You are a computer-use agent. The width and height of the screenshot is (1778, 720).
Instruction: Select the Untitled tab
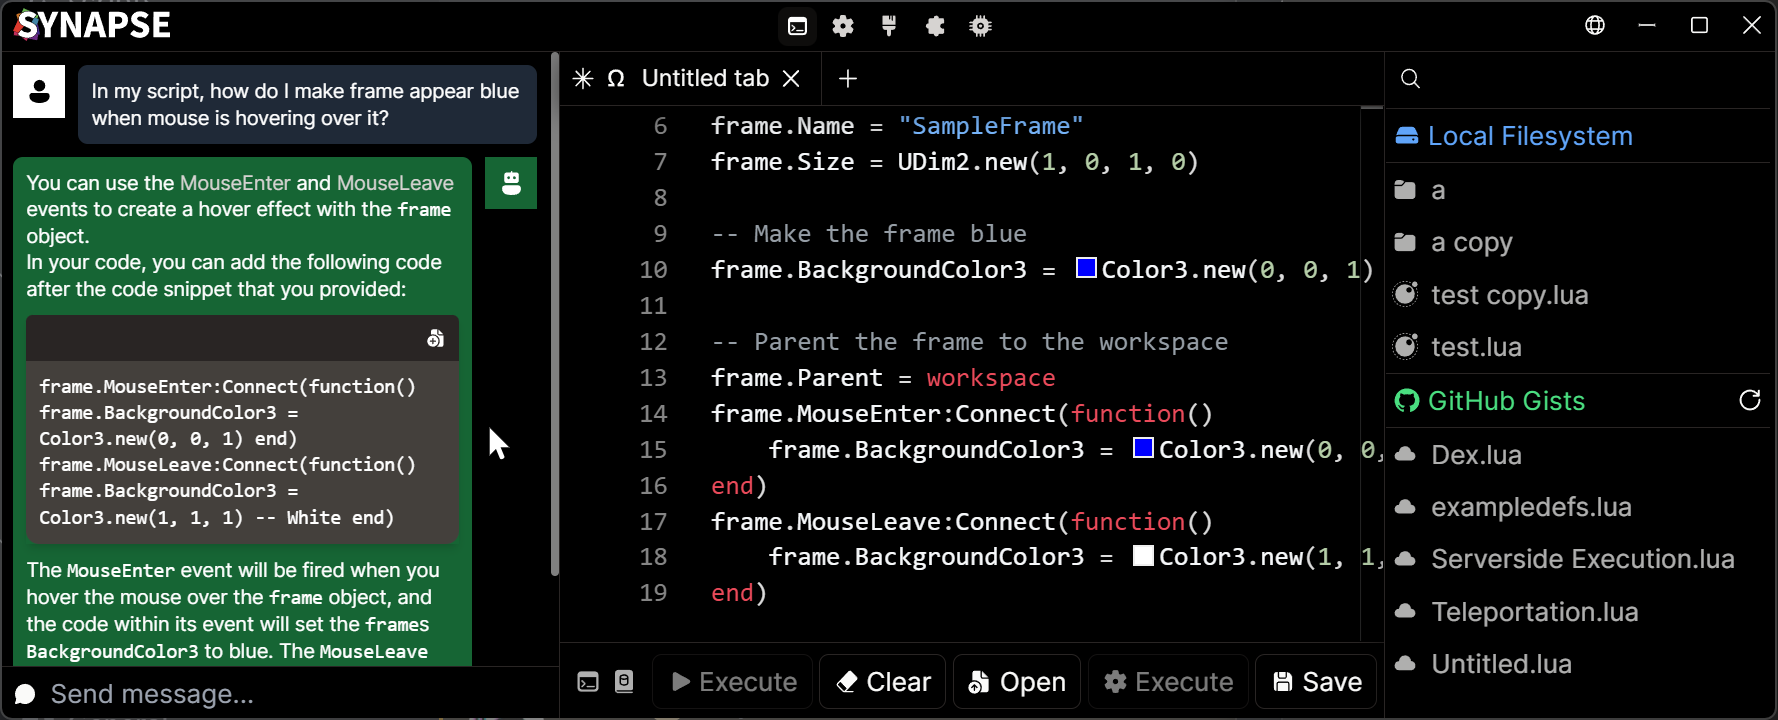[704, 79]
